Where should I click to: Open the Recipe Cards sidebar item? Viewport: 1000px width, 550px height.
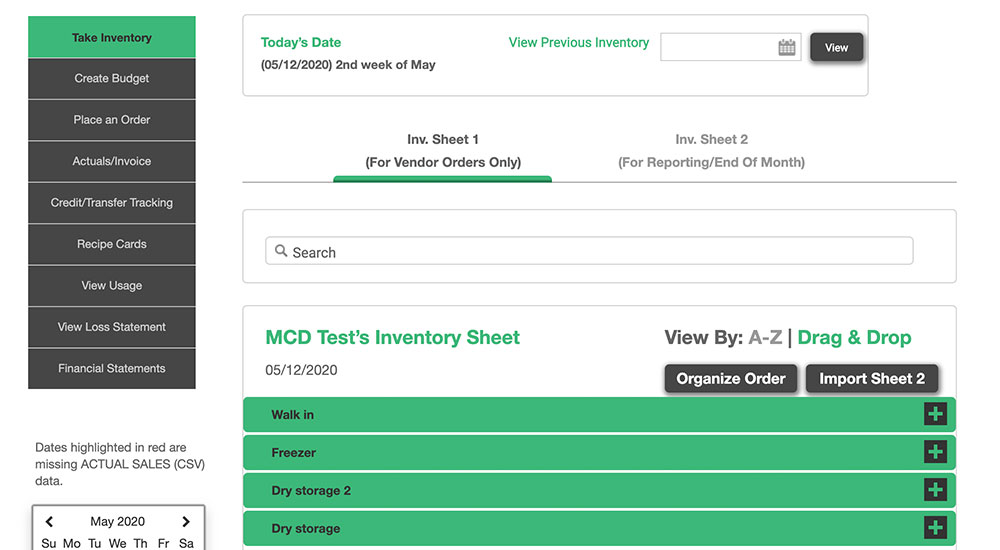[112, 244]
